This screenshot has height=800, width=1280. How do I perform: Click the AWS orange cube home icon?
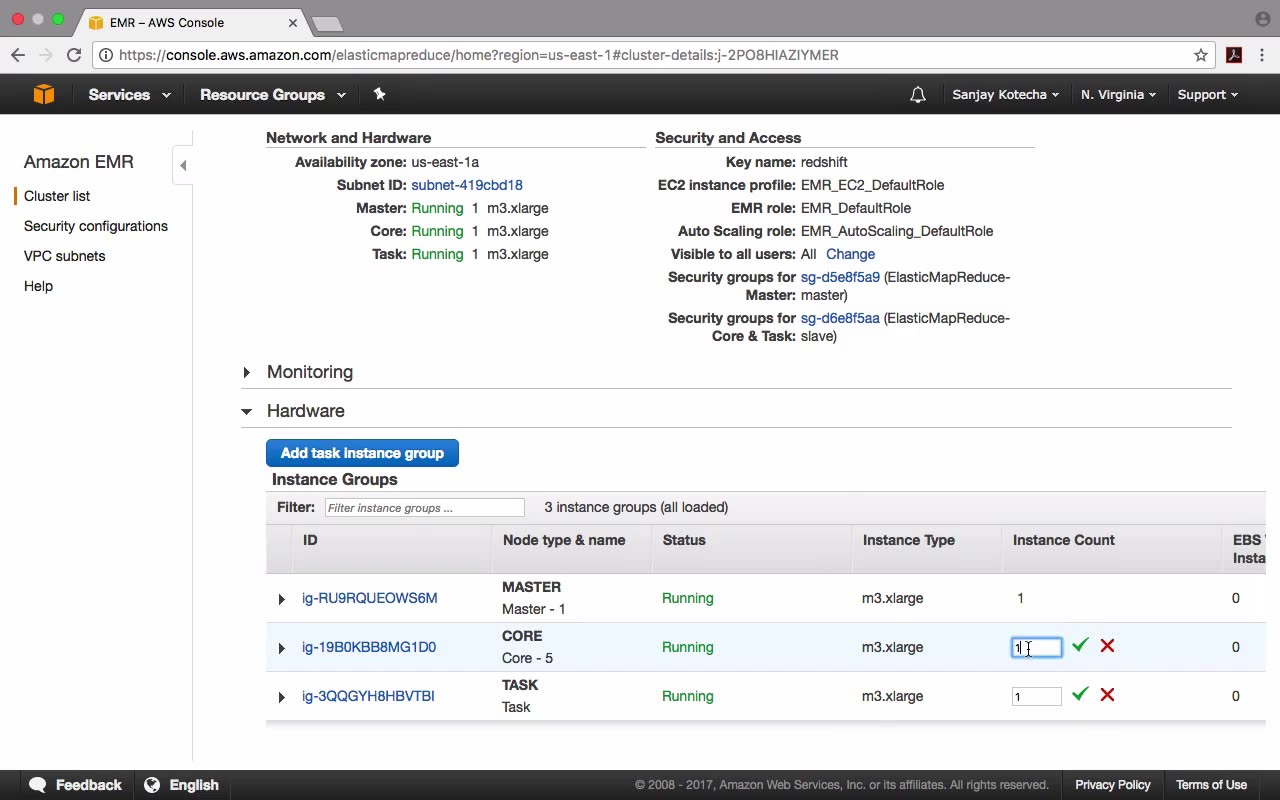pyautogui.click(x=43, y=94)
